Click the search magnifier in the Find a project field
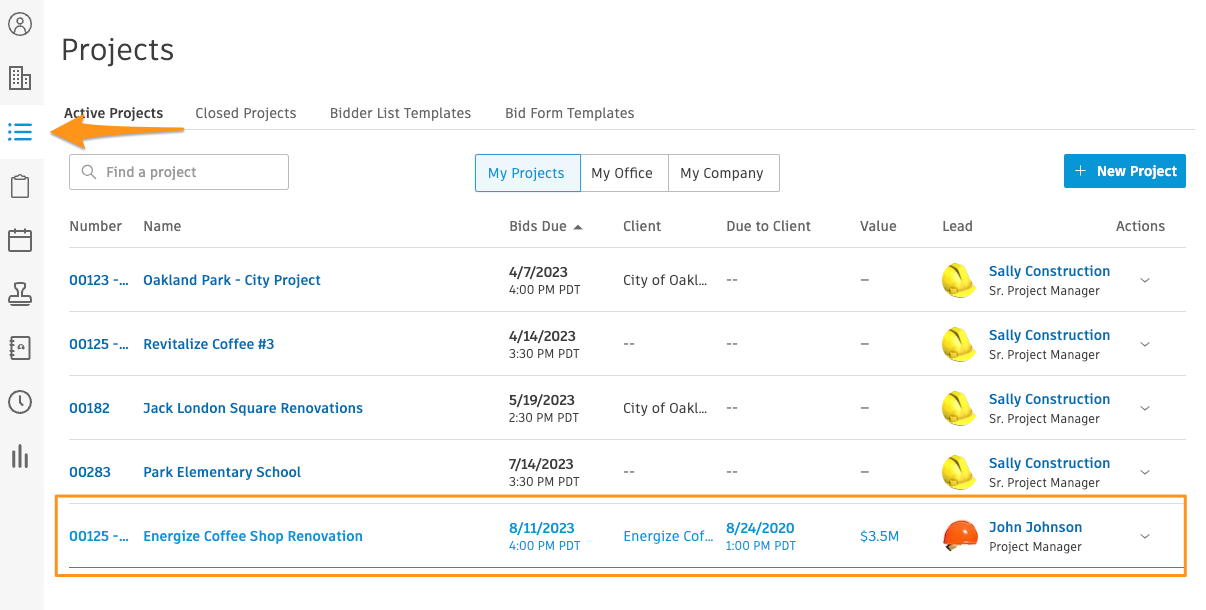Screen dimensions: 1206x610 tap(91, 172)
